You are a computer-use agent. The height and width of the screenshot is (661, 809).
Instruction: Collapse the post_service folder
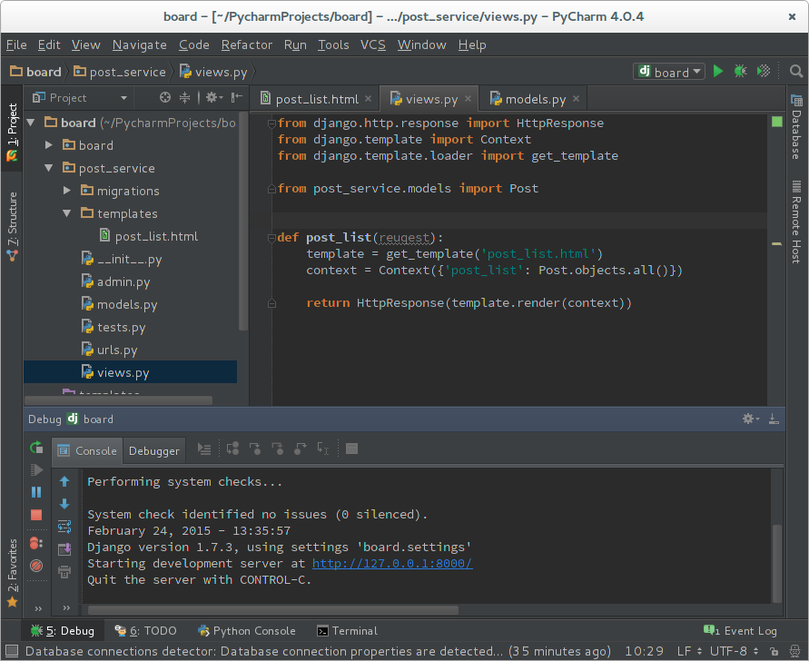click(49, 168)
